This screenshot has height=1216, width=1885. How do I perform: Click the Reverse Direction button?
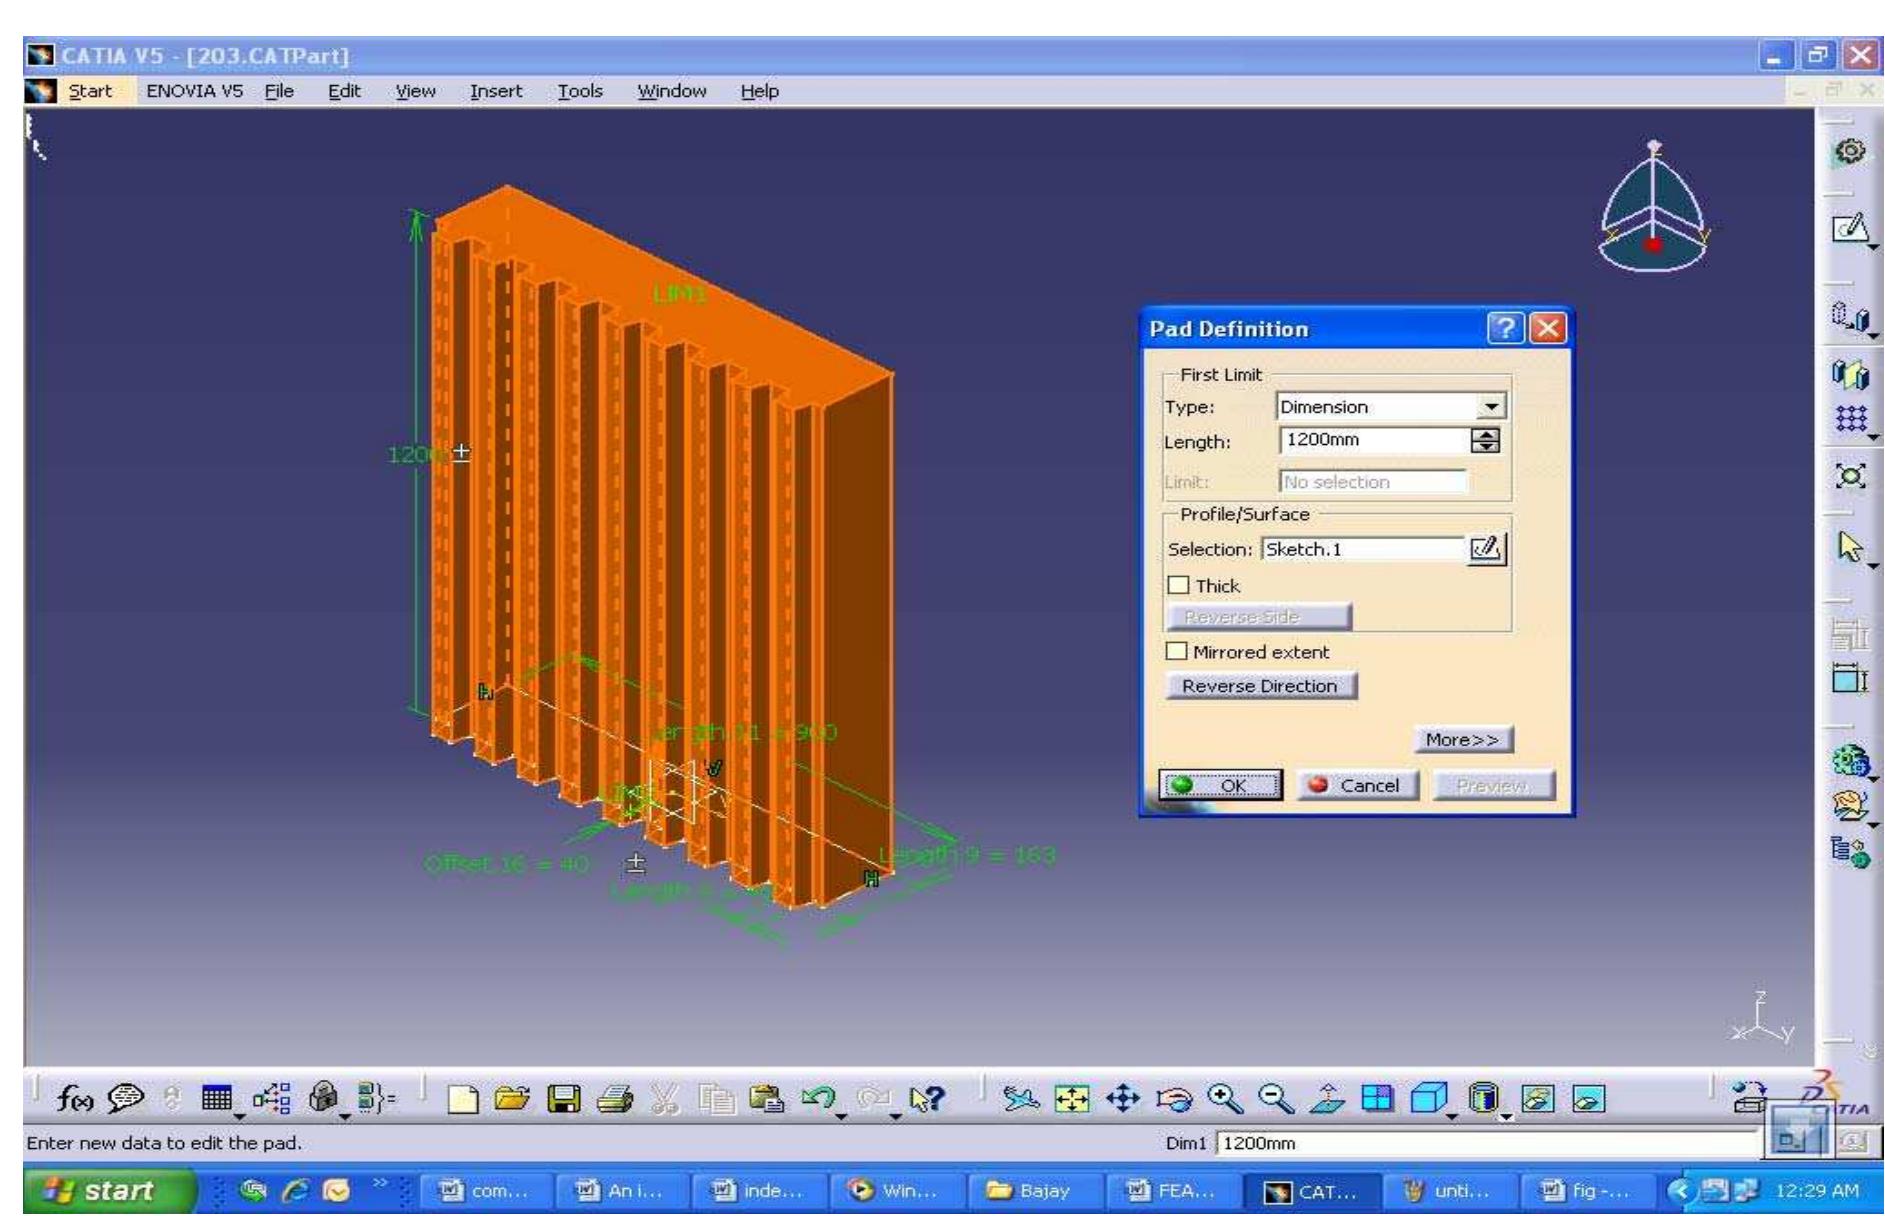coord(1260,686)
